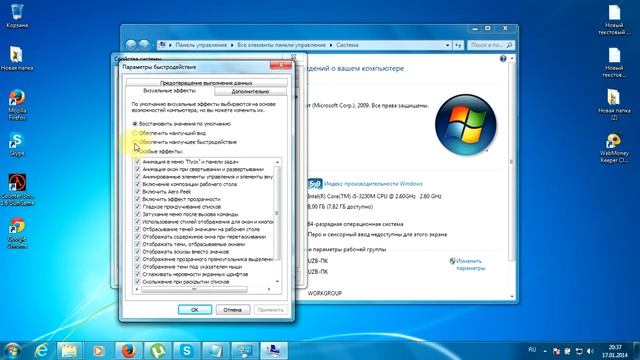The height and width of the screenshot is (360, 640).
Task: Select 'Обеспечить наилучший вид' radio button
Action: click(x=135, y=133)
